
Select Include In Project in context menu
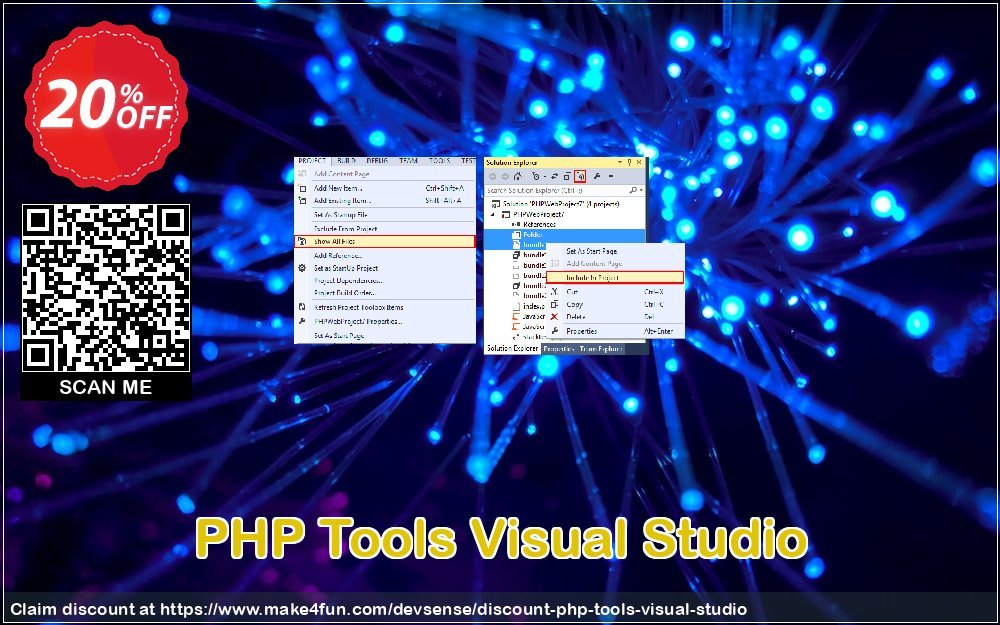point(615,277)
